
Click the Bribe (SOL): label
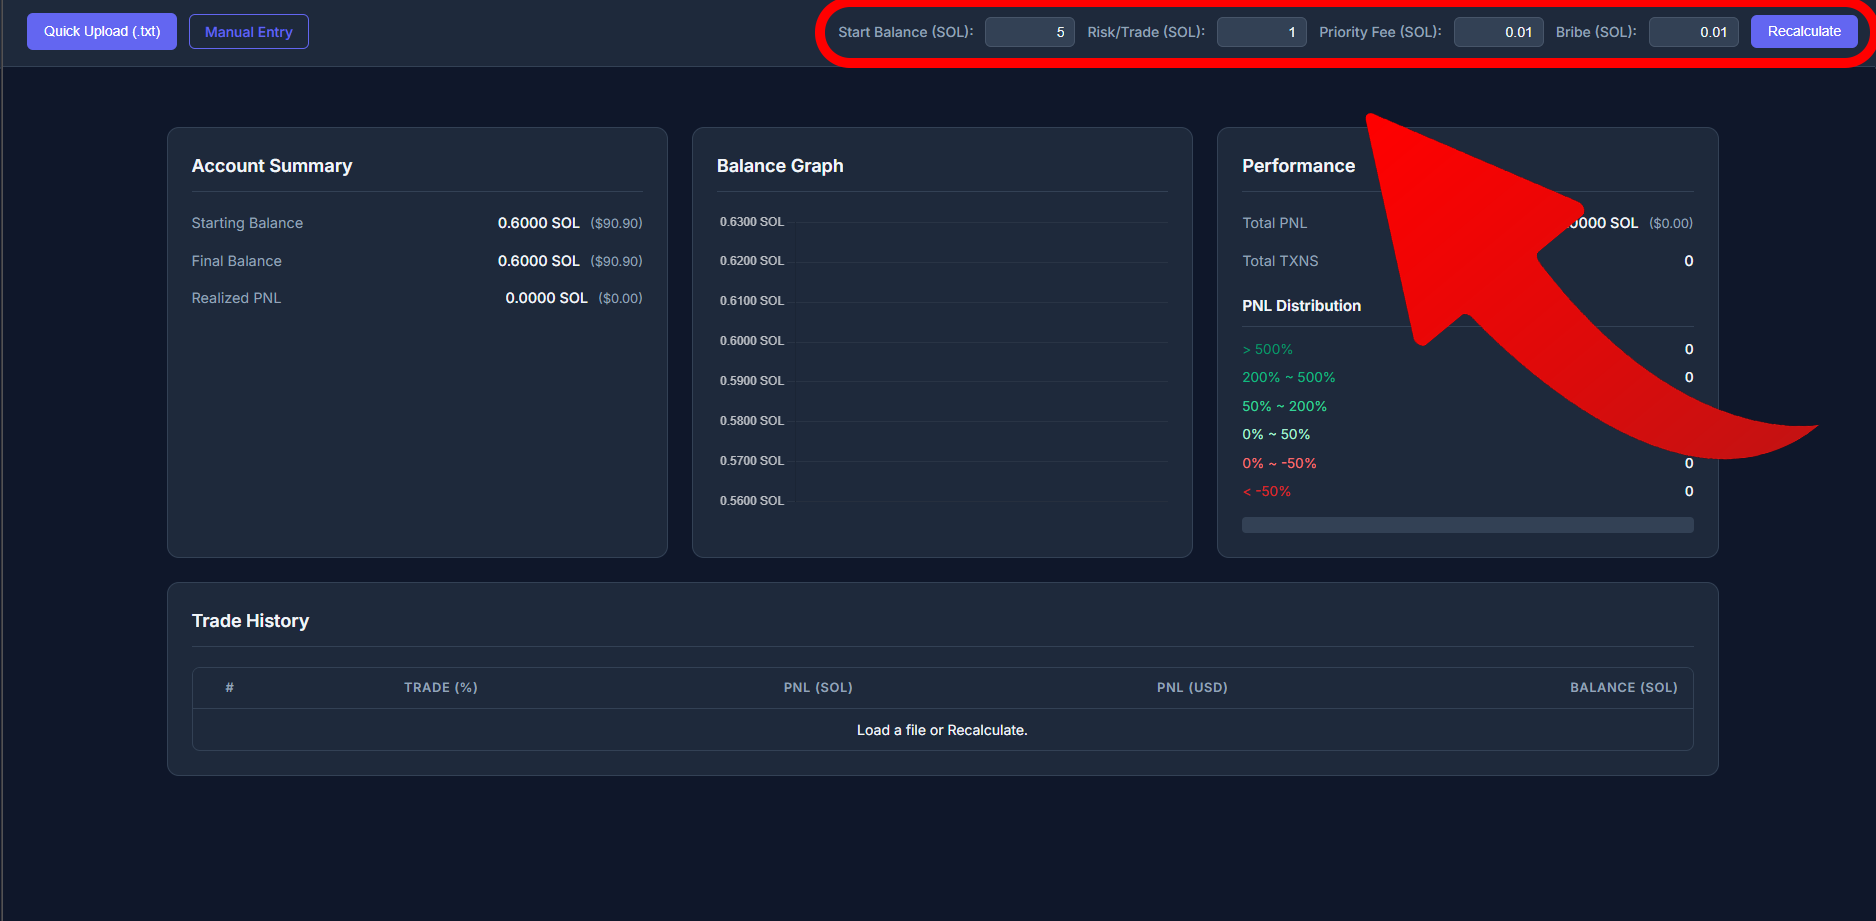[1596, 32]
